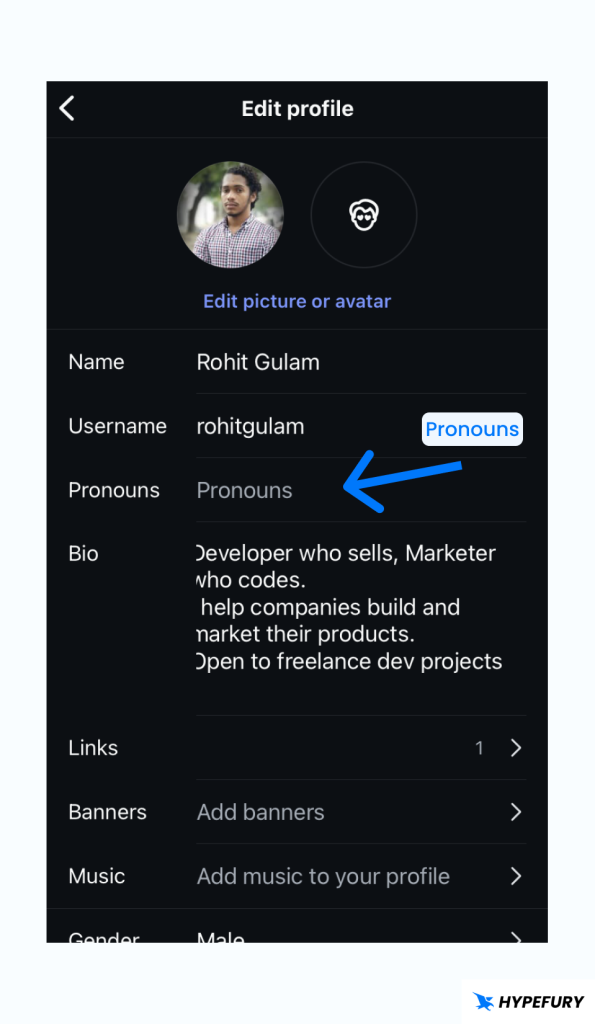Expand the Music row chevron
The height and width of the screenshot is (1024, 595).
click(516, 876)
